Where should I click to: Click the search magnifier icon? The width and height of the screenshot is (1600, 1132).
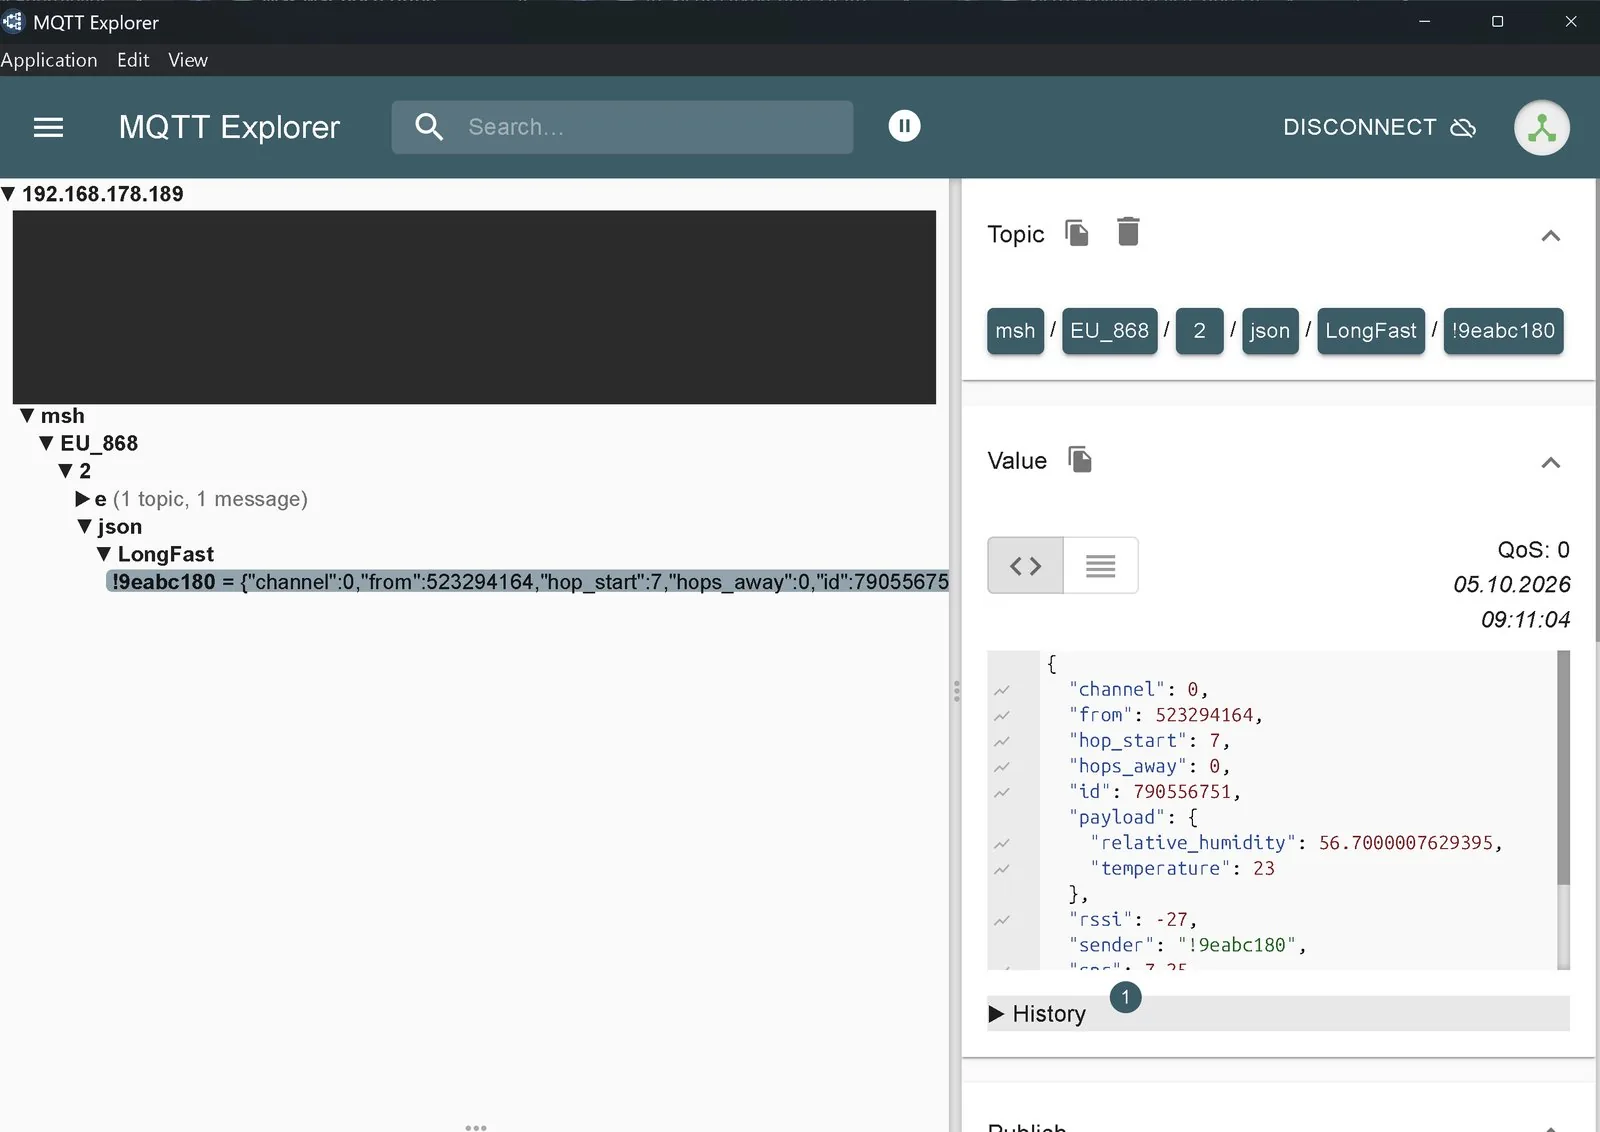[429, 127]
